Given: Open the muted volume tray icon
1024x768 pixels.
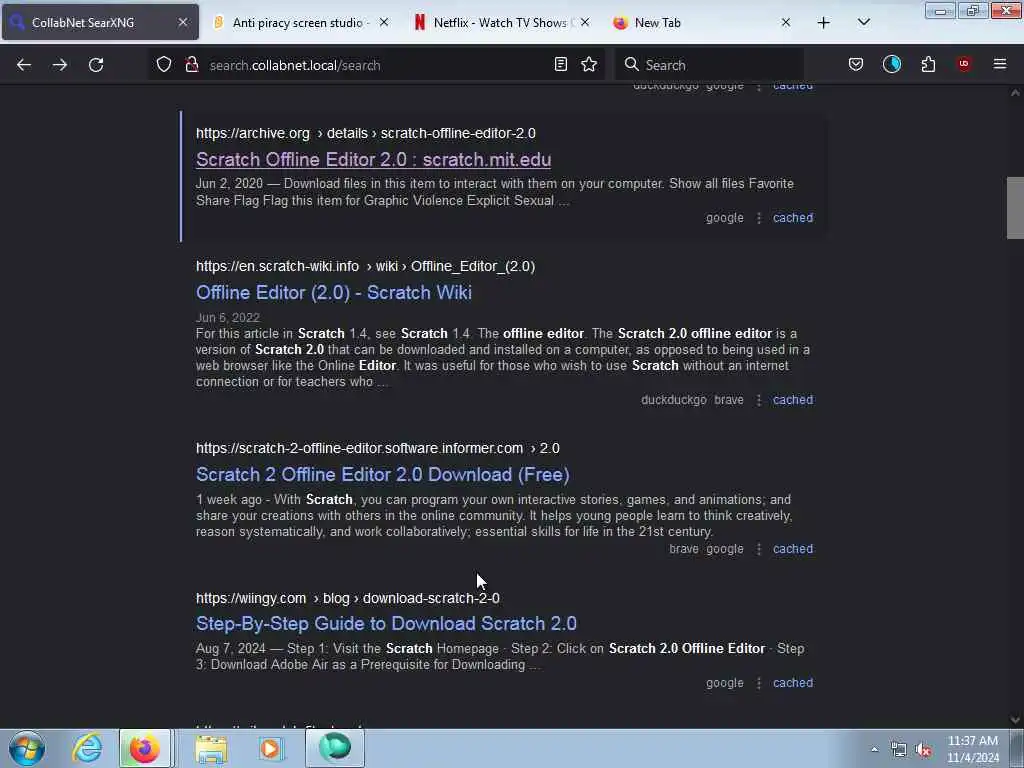Looking at the screenshot, I should 923,750.
